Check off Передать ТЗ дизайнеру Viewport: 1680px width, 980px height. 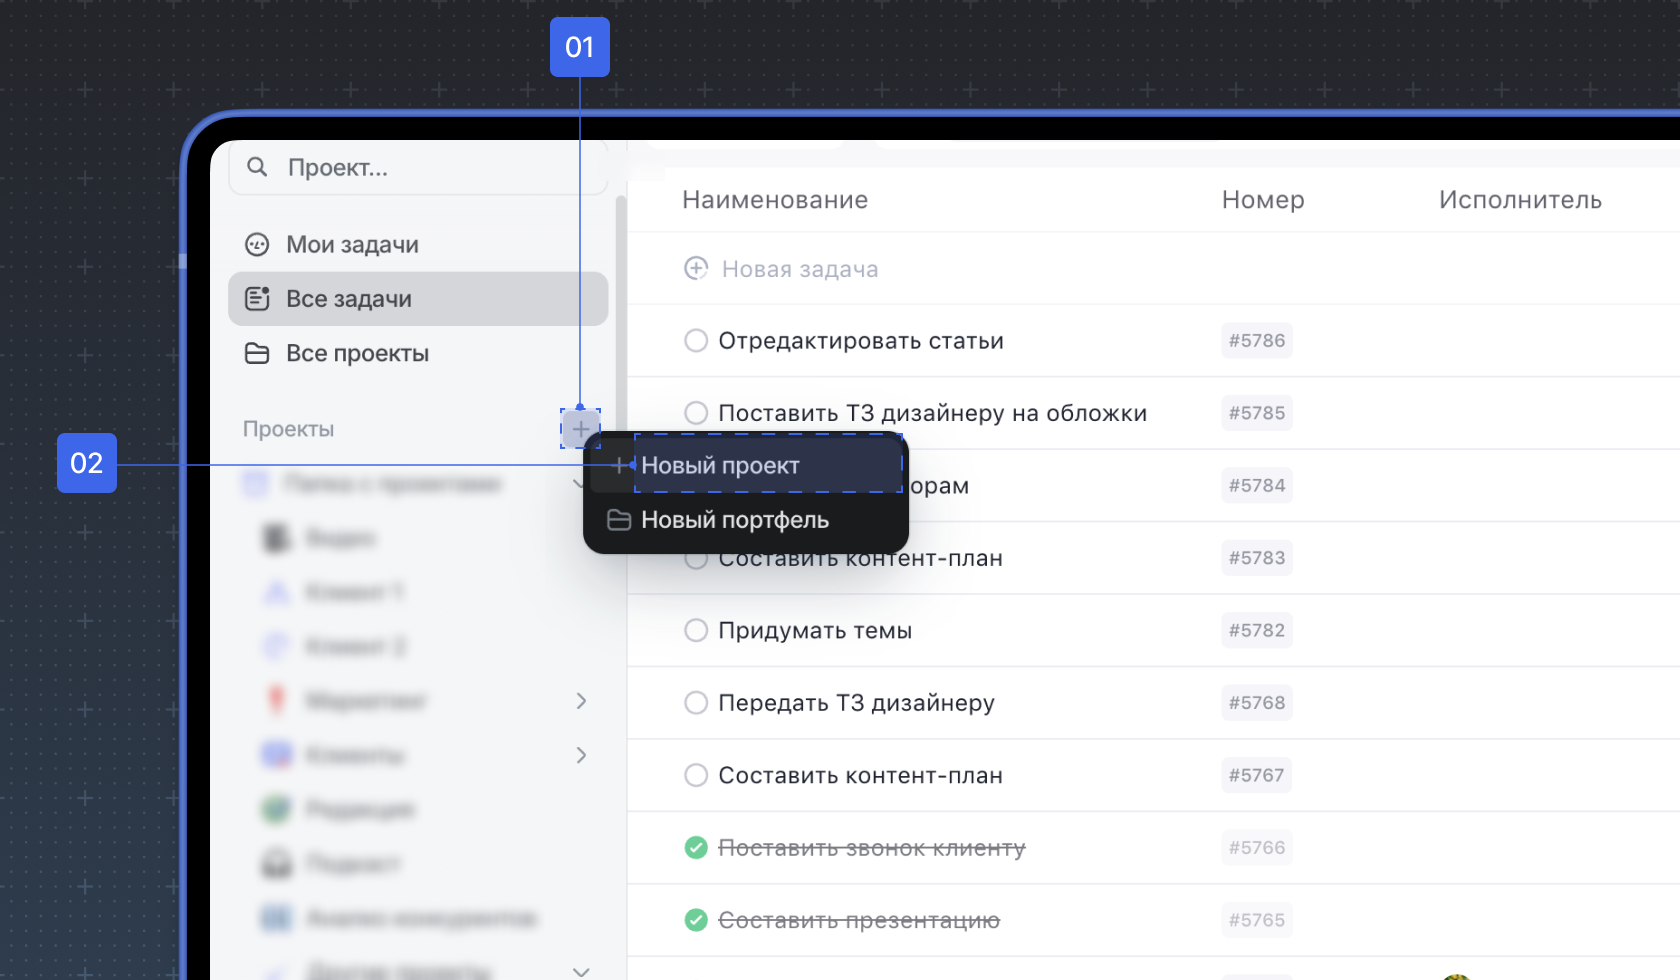click(x=696, y=703)
